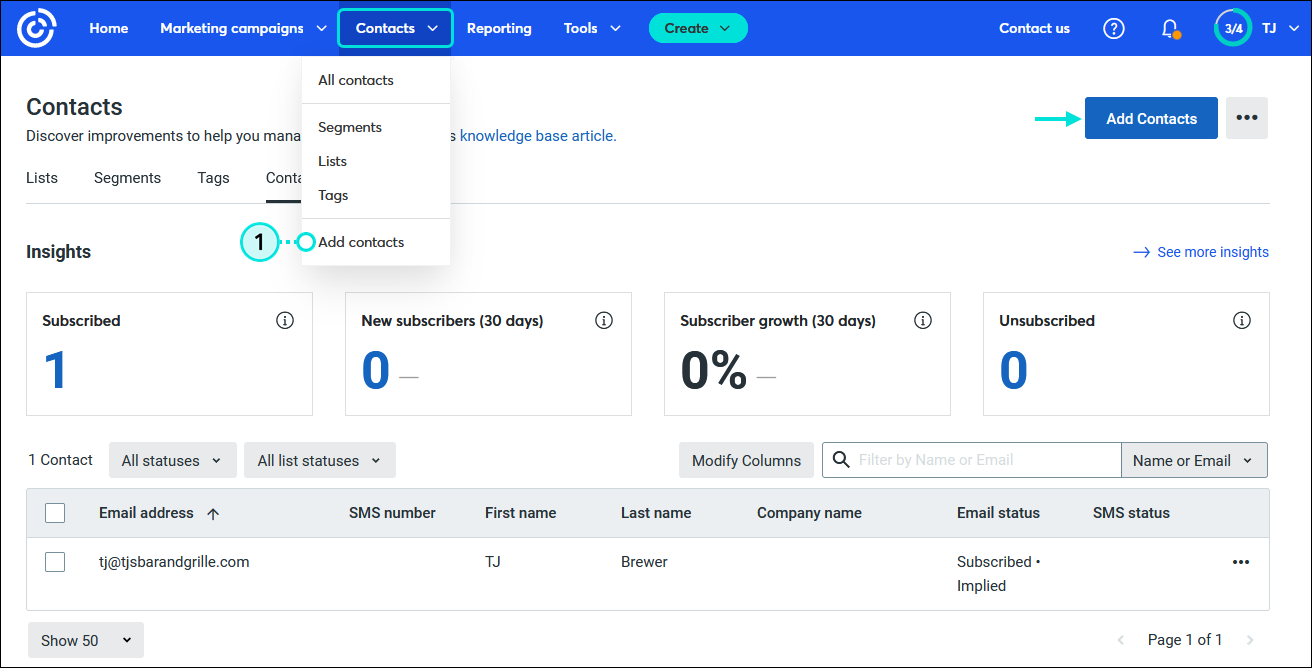This screenshot has height=668, width=1312.
Task: Open the knowledge base article link
Action: pos(538,136)
